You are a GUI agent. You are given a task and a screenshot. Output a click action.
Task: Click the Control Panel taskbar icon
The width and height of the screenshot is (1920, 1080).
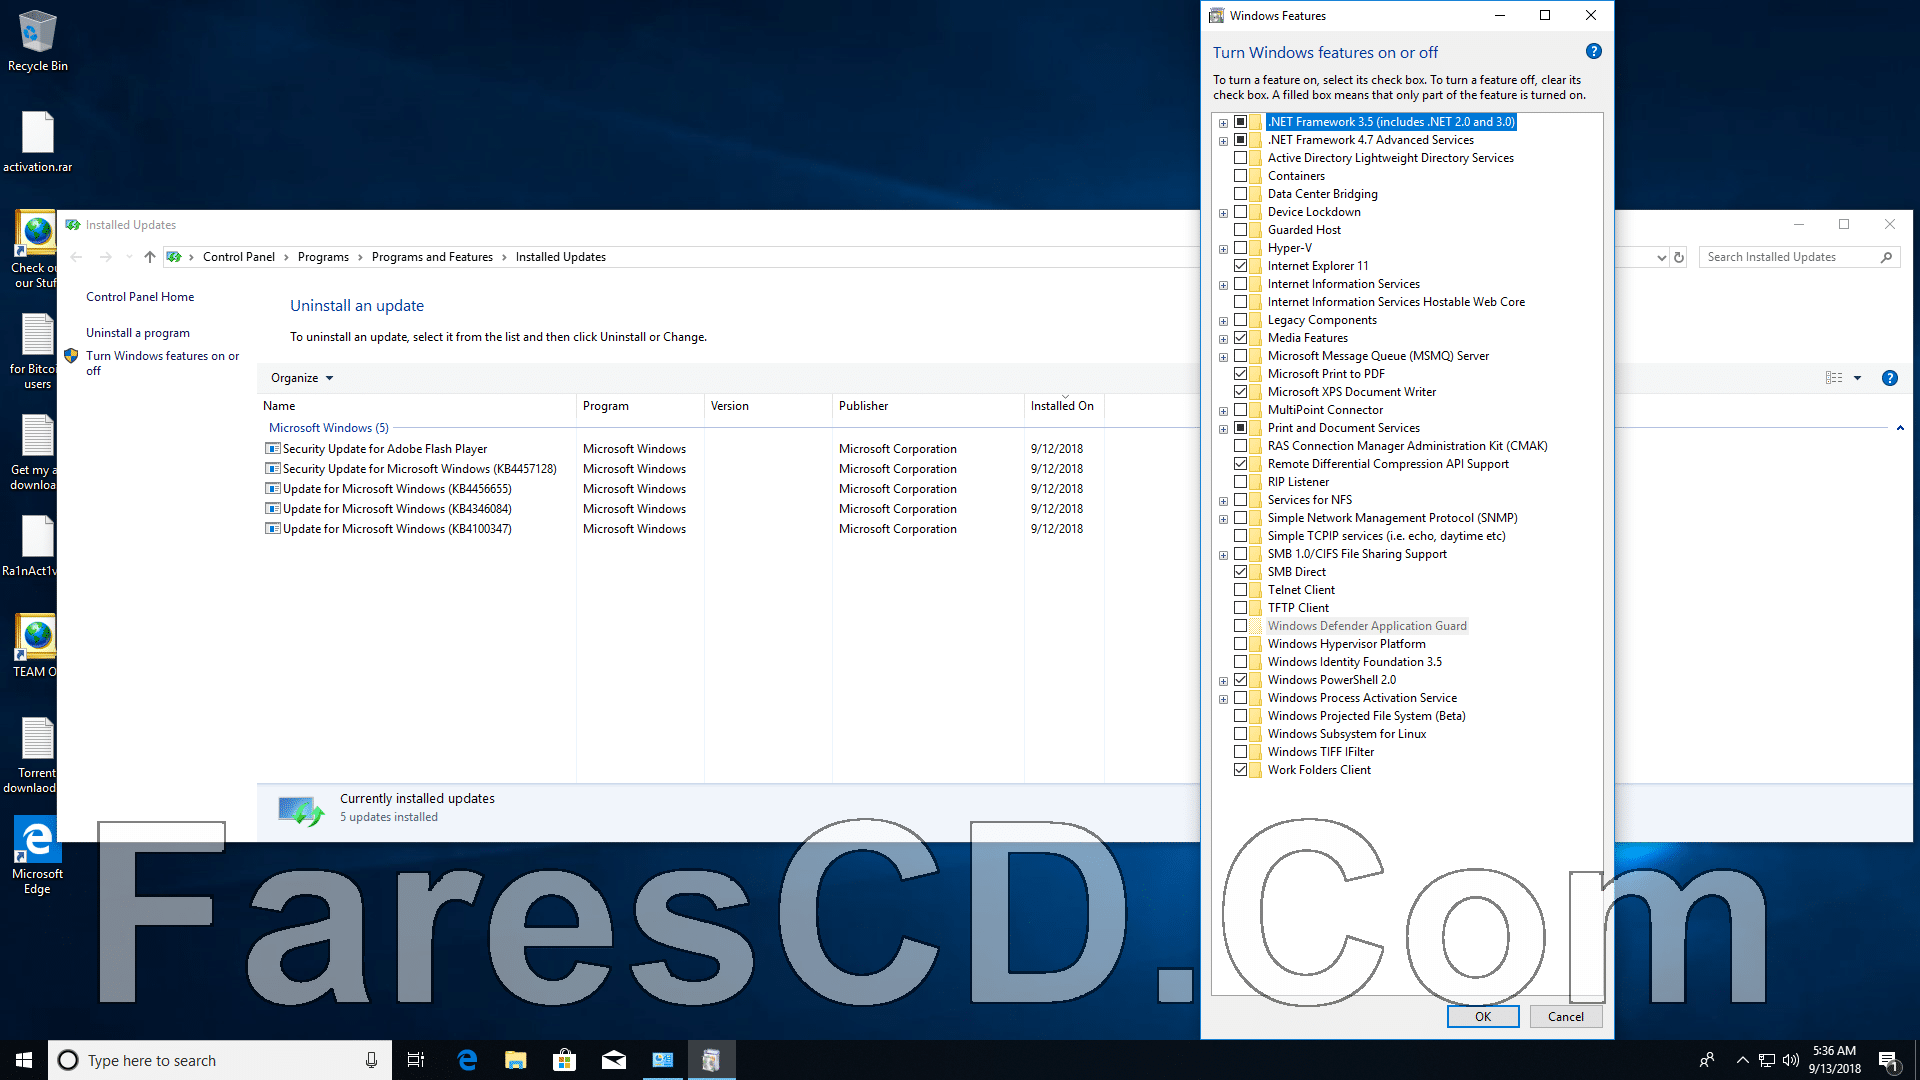662,1060
